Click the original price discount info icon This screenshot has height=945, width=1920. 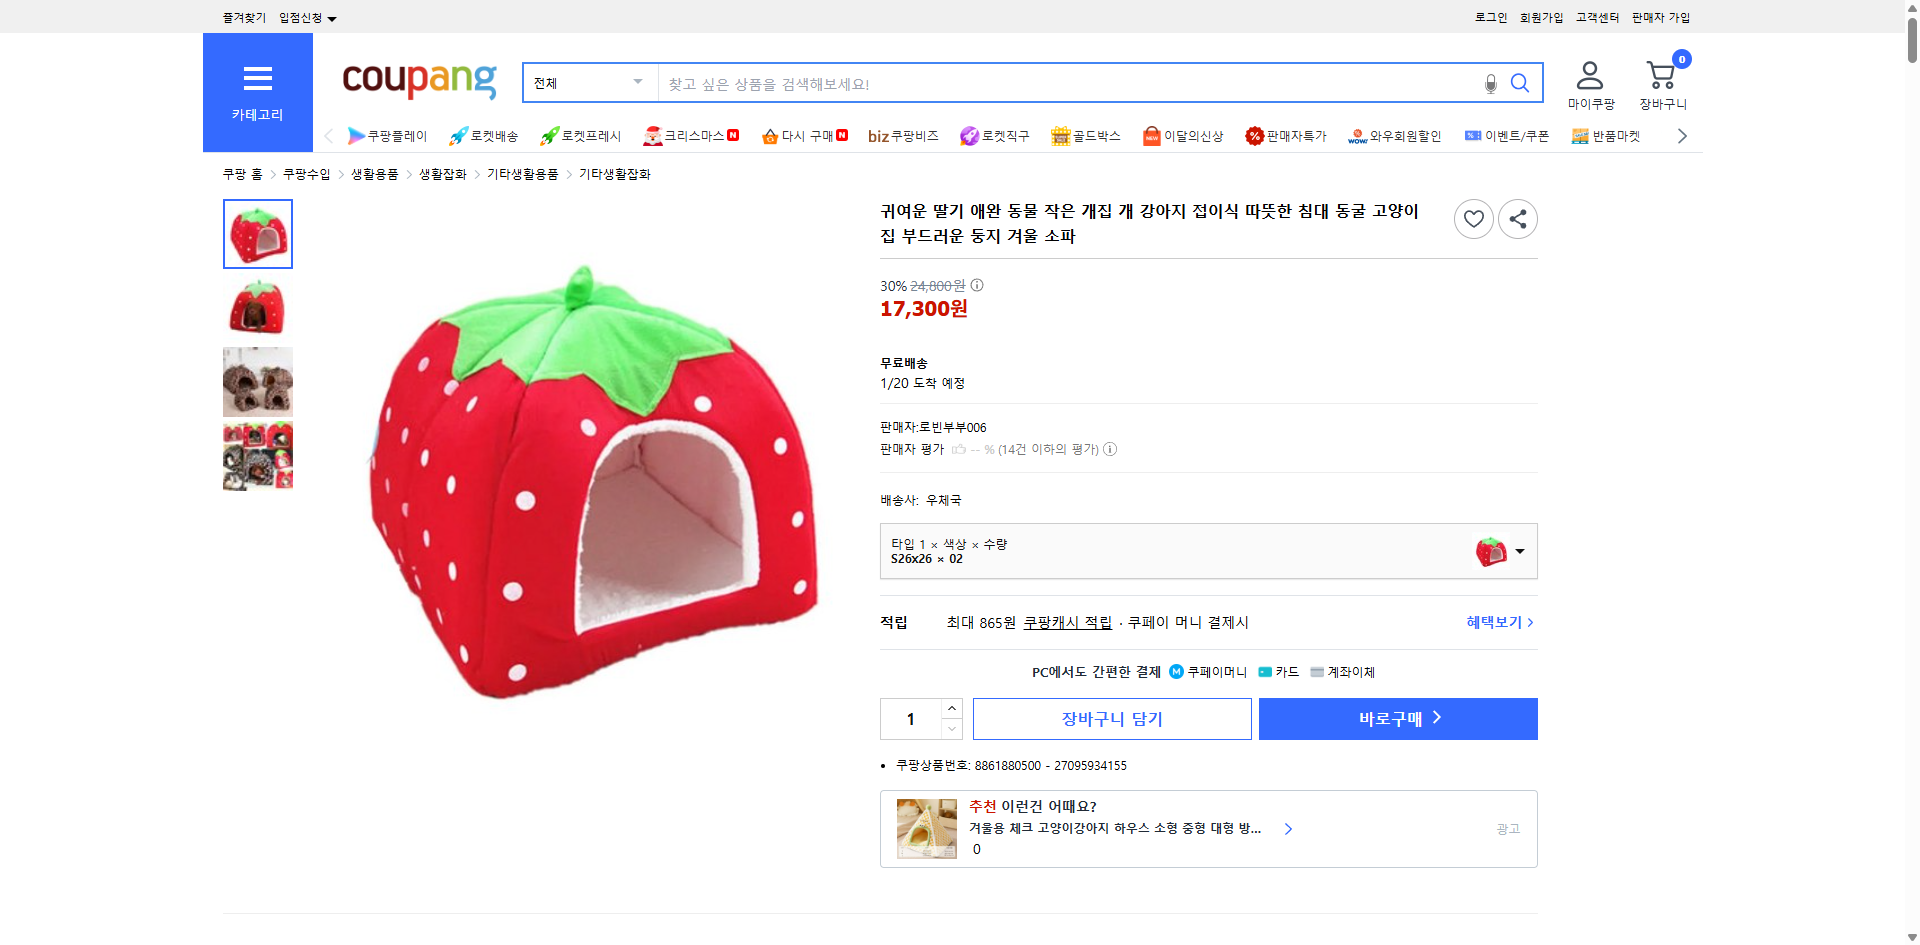pyautogui.click(x=976, y=285)
